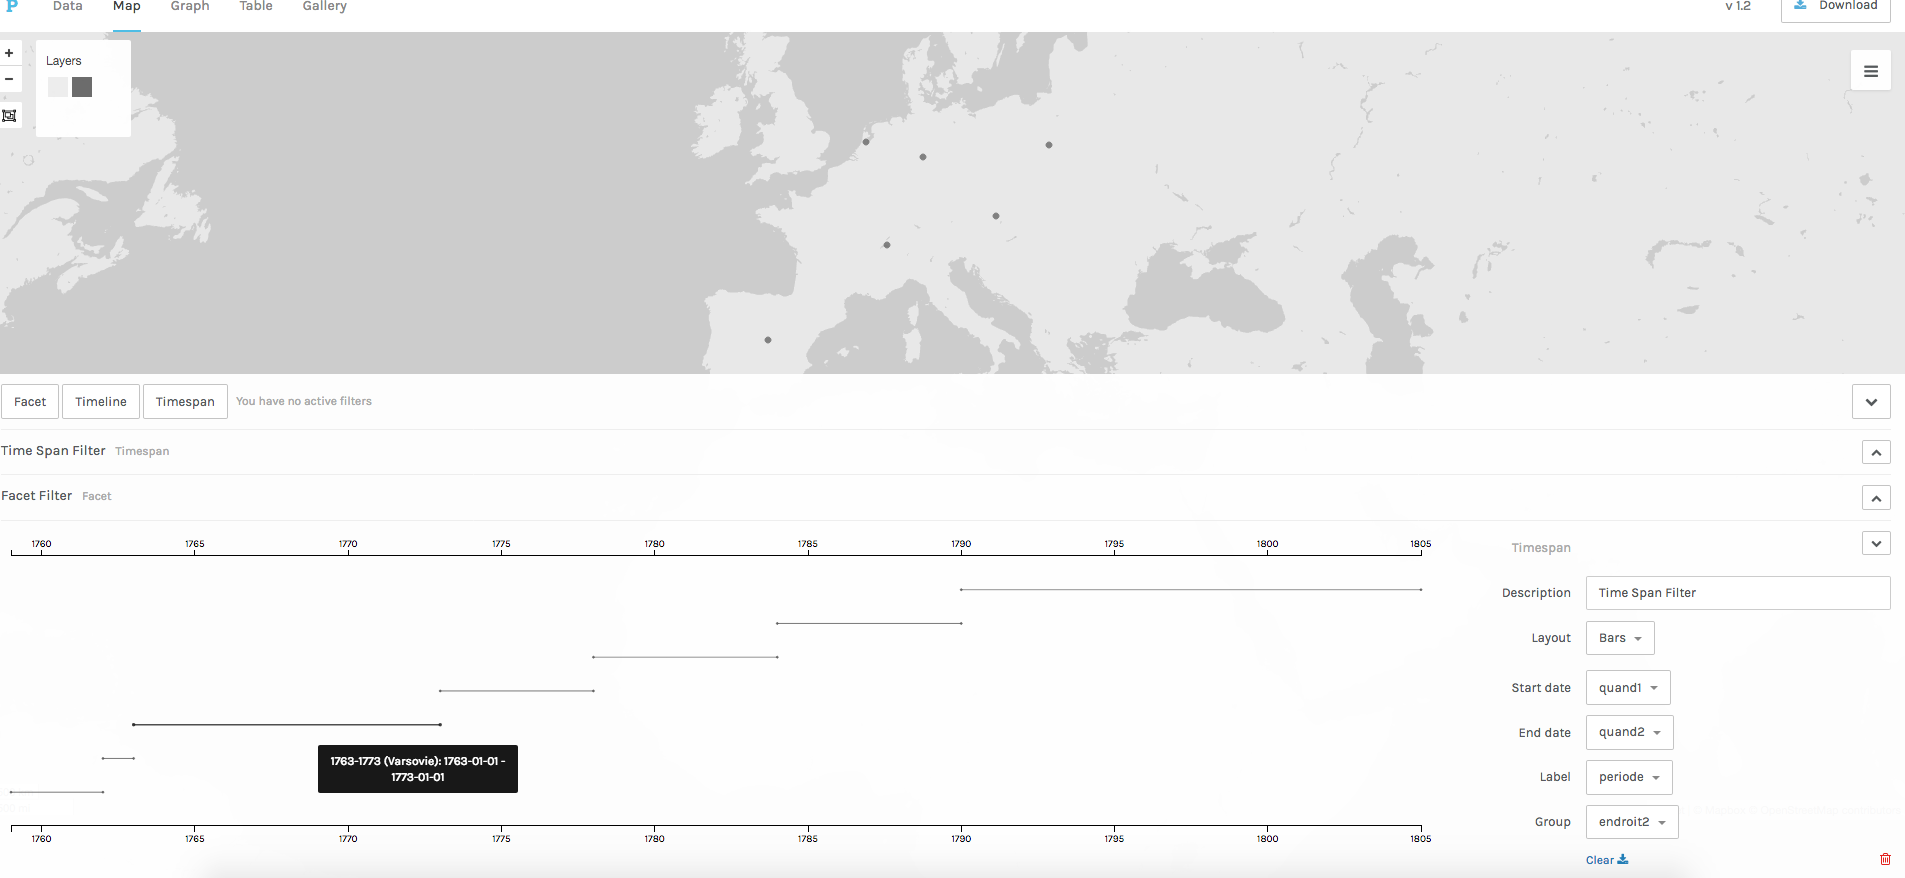The image size is (1905, 878).
Task: Click the fit-to-bounds map icon
Action: pyautogui.click(x=9, y=116)
